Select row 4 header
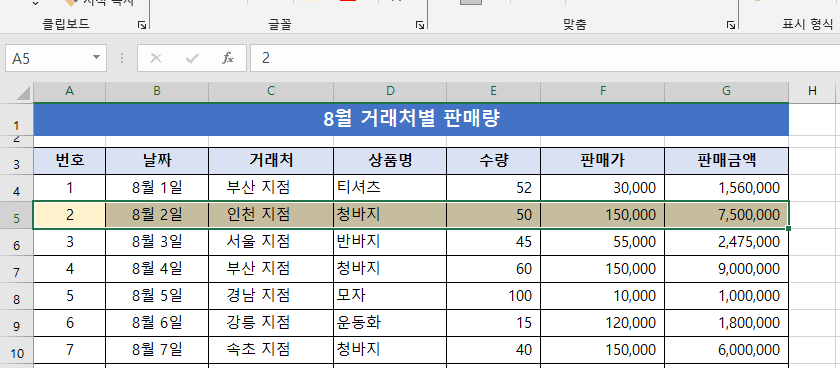This screenshot has height=368, width=840. (16, 188)
